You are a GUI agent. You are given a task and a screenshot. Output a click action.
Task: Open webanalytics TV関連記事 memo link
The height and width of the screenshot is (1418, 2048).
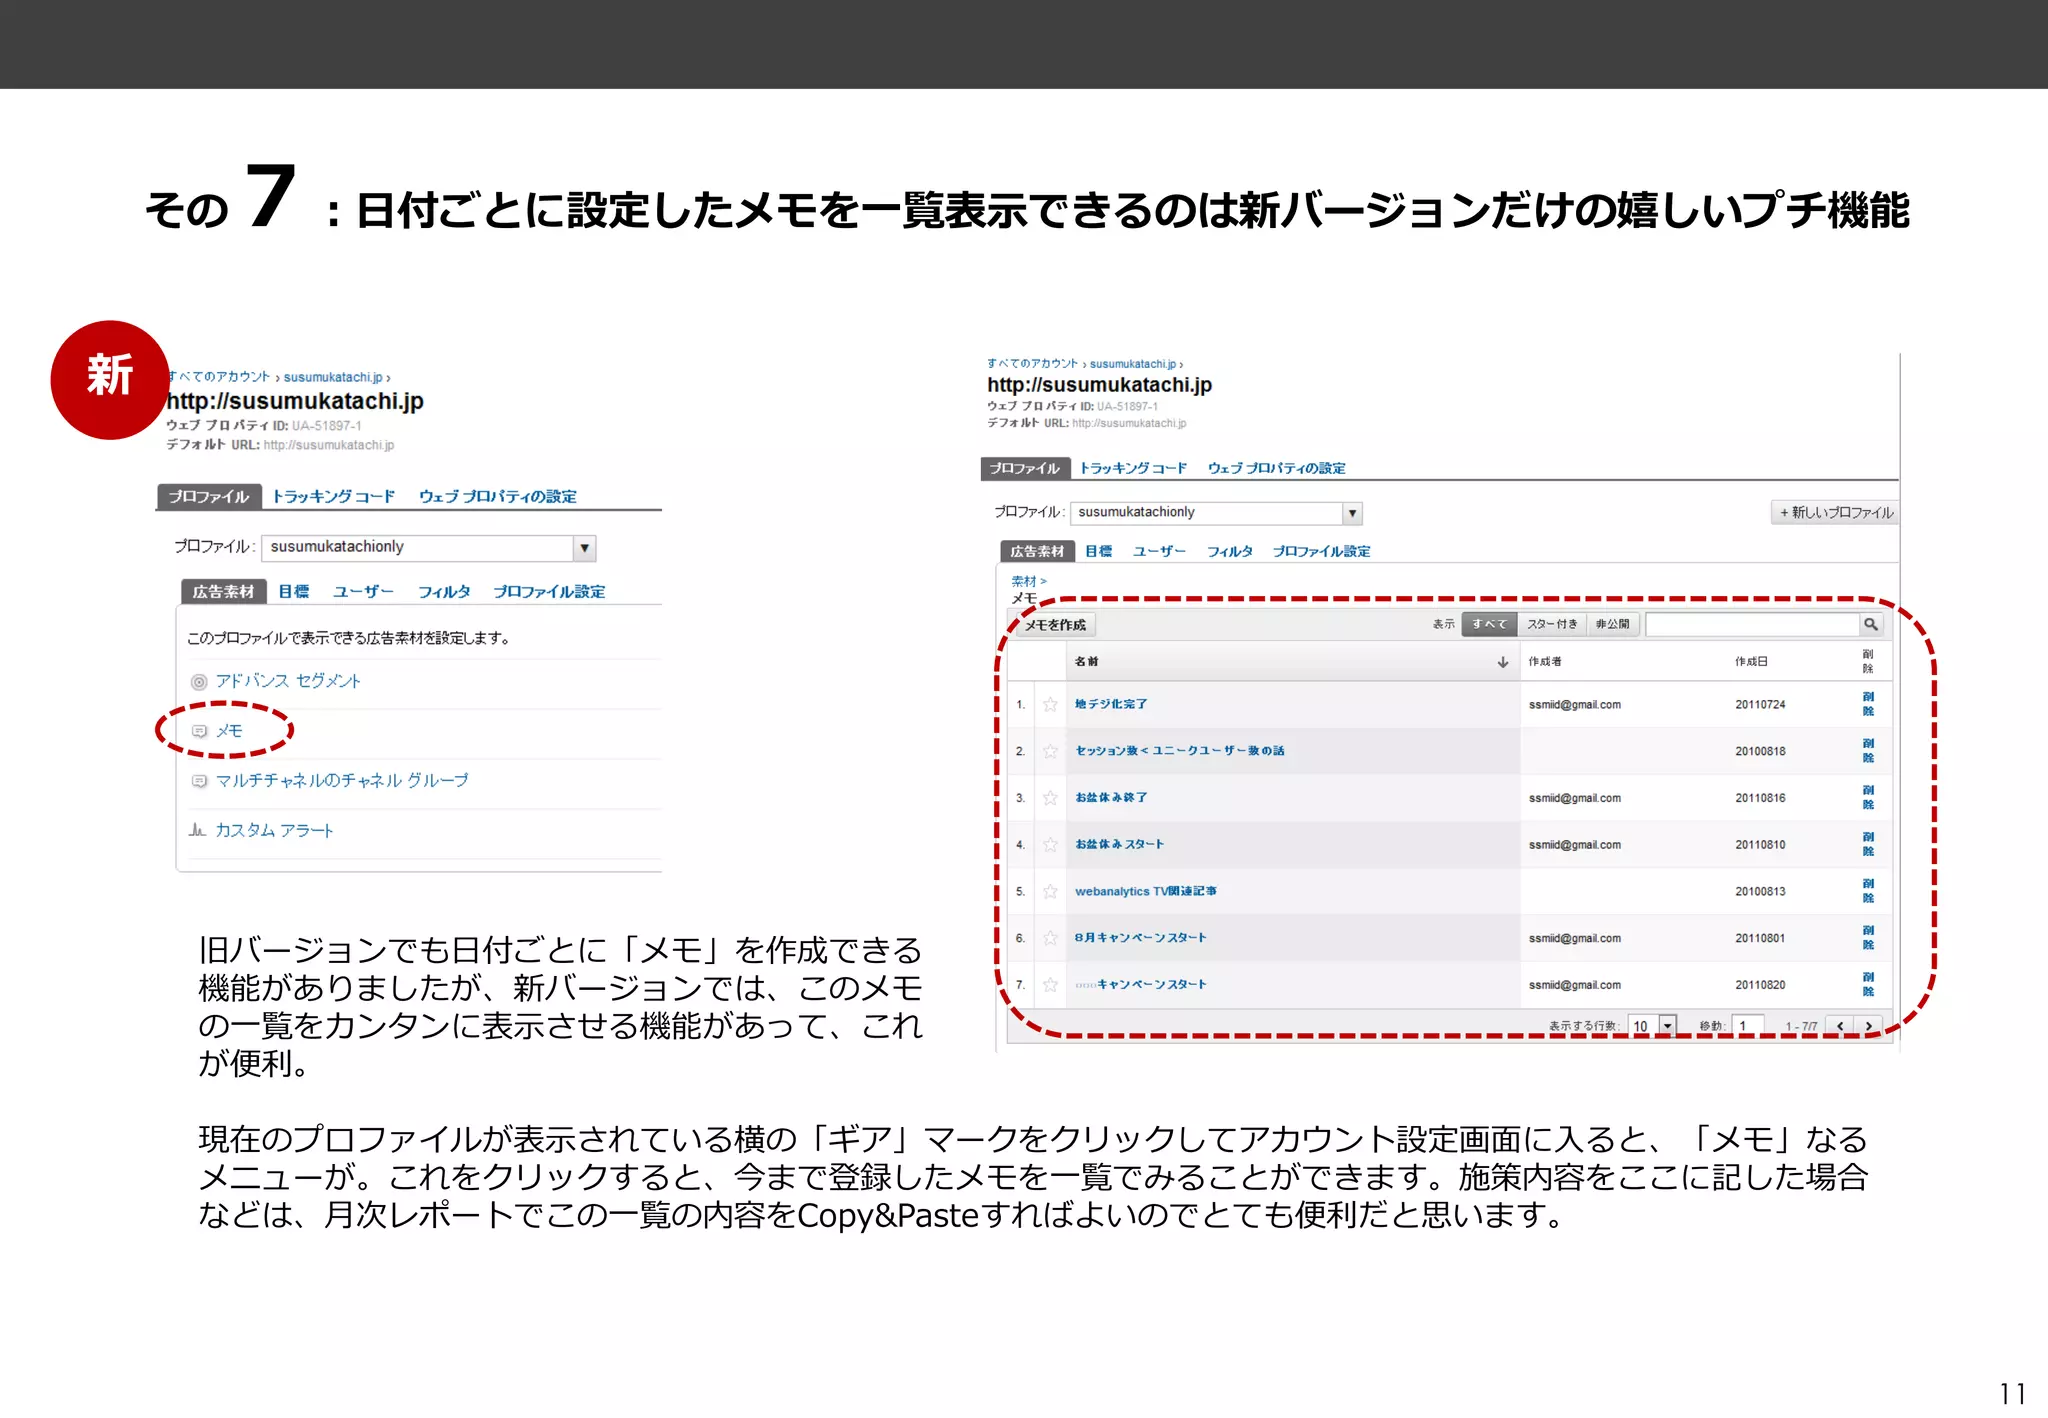pos(1146,891)
